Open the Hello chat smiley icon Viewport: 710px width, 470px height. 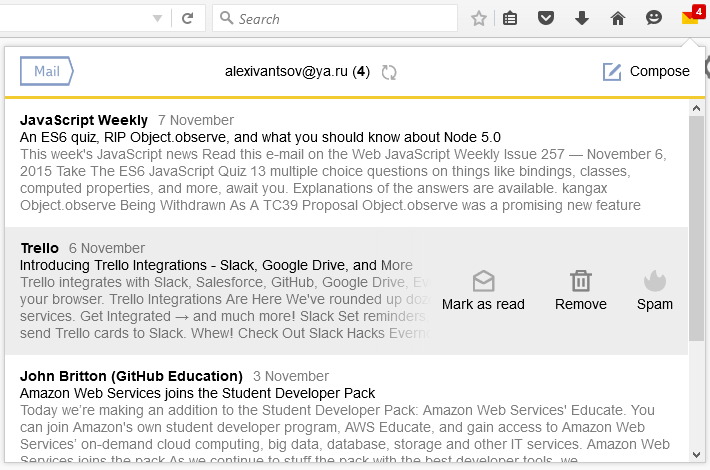tap(653, 18)
